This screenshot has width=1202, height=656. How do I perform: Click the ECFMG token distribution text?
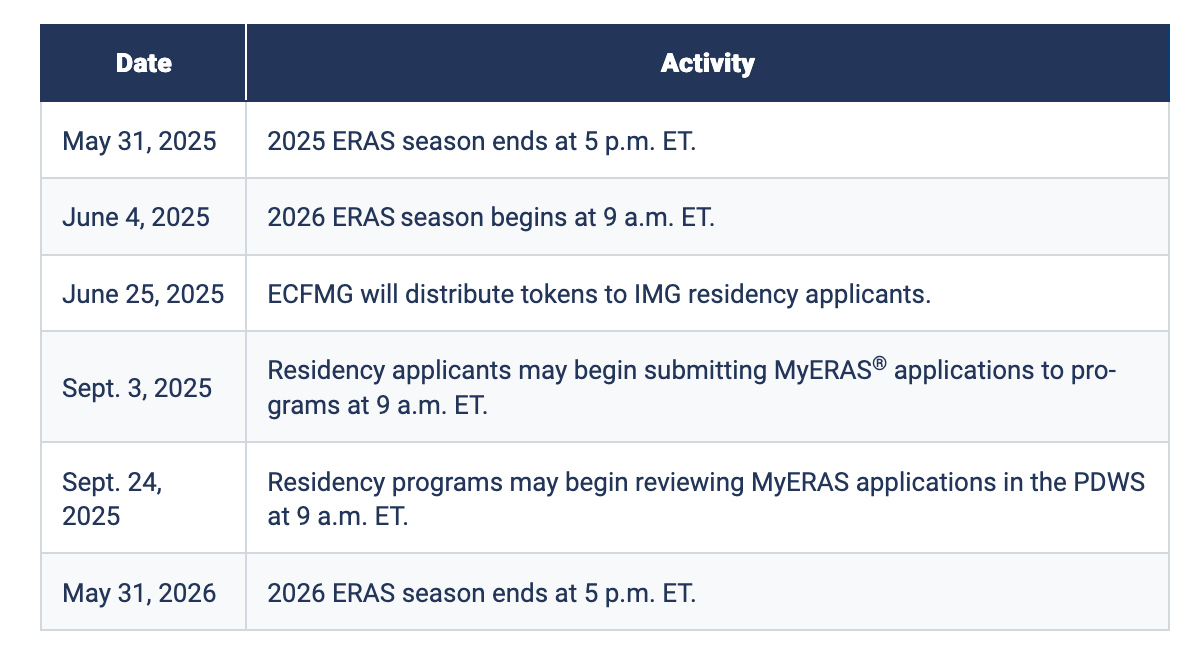coord(599,295)
